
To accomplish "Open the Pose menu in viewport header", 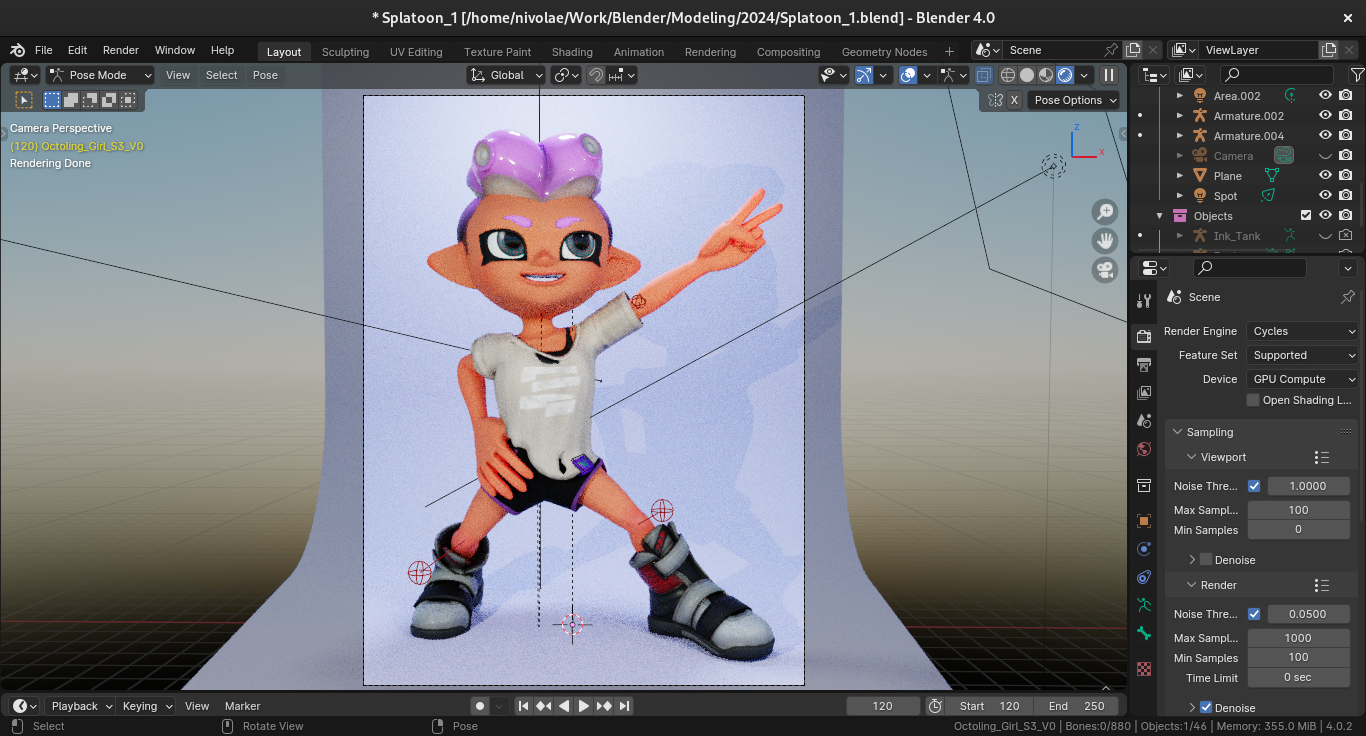I will 265,75.
